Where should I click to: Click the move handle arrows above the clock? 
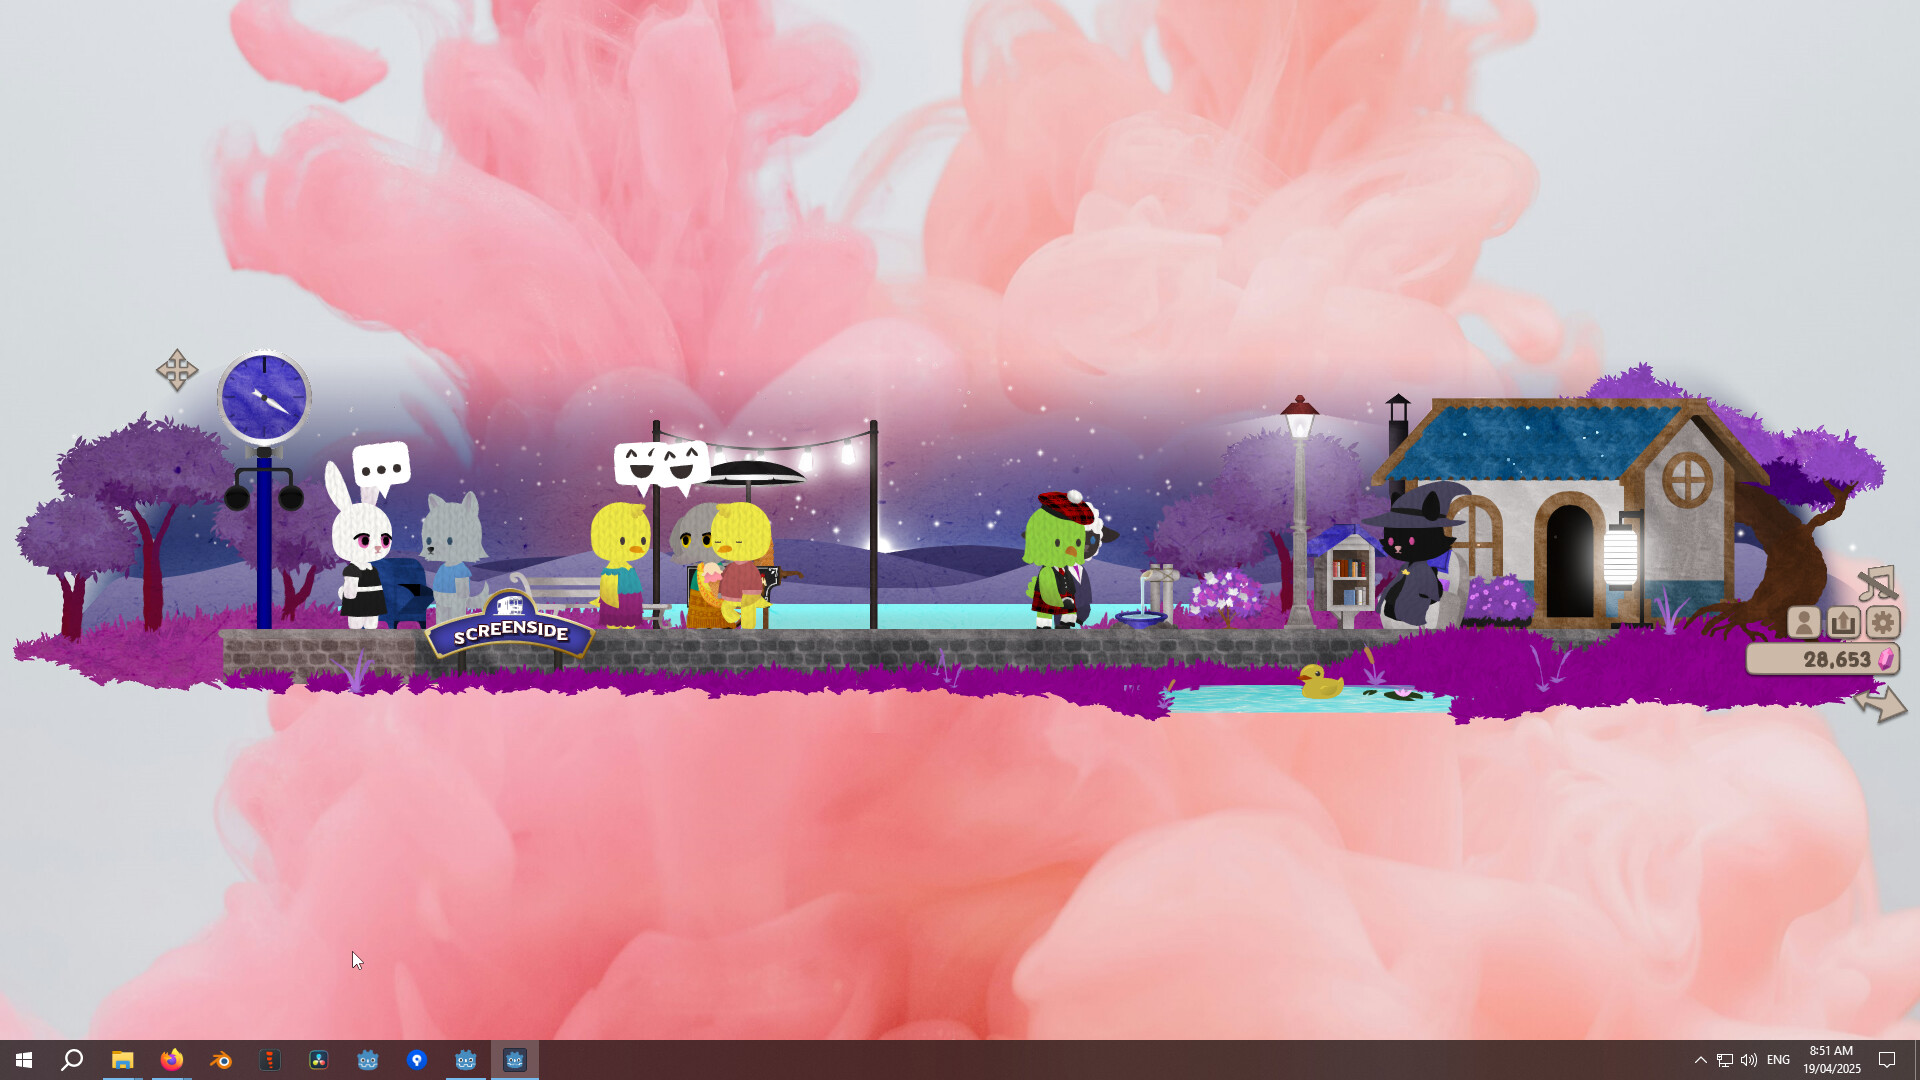tap(177, 369)
